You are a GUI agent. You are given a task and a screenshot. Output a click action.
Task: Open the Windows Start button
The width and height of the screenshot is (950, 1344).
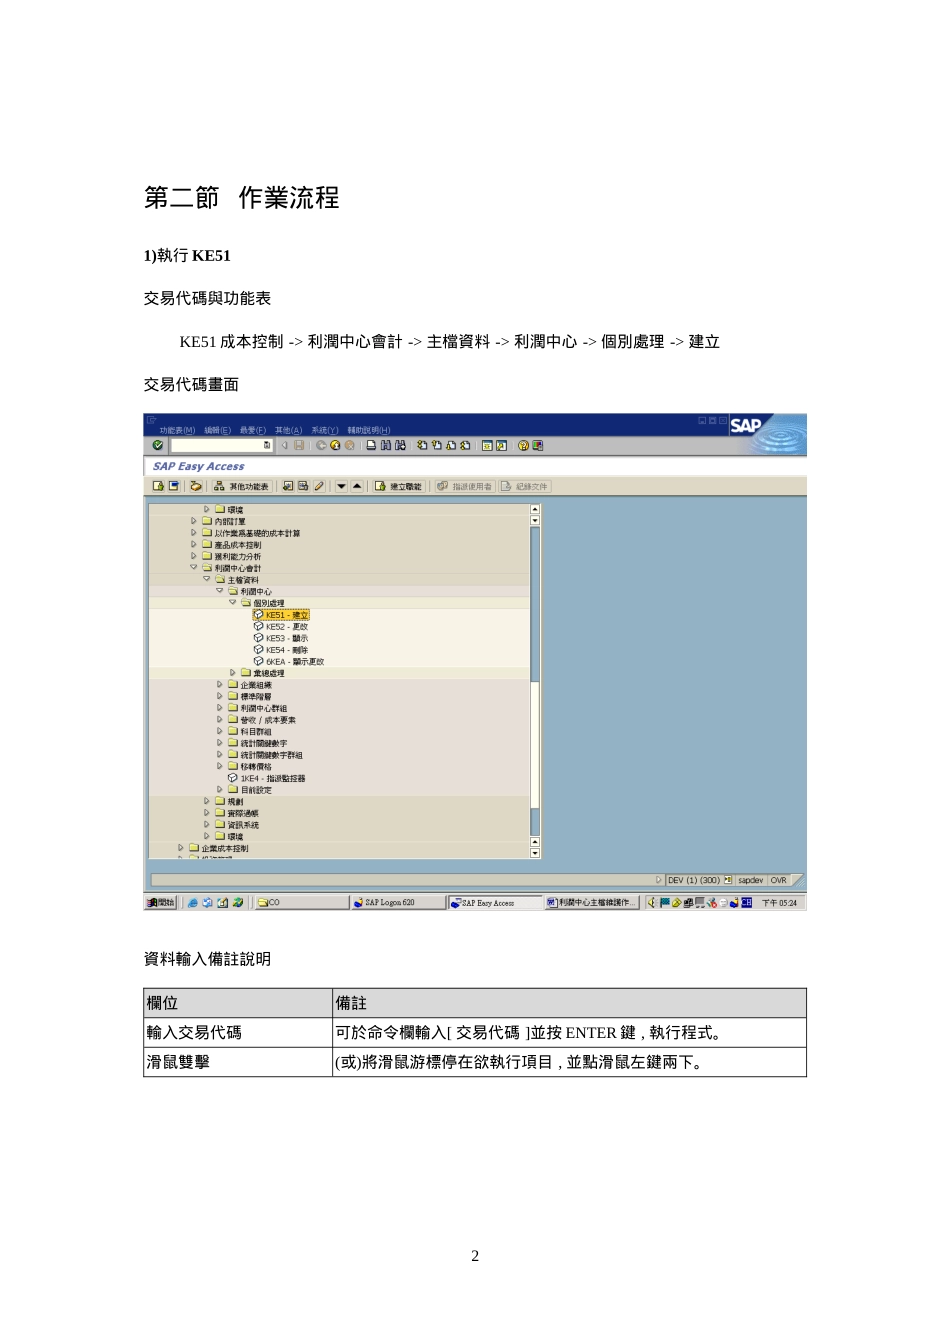160,902
